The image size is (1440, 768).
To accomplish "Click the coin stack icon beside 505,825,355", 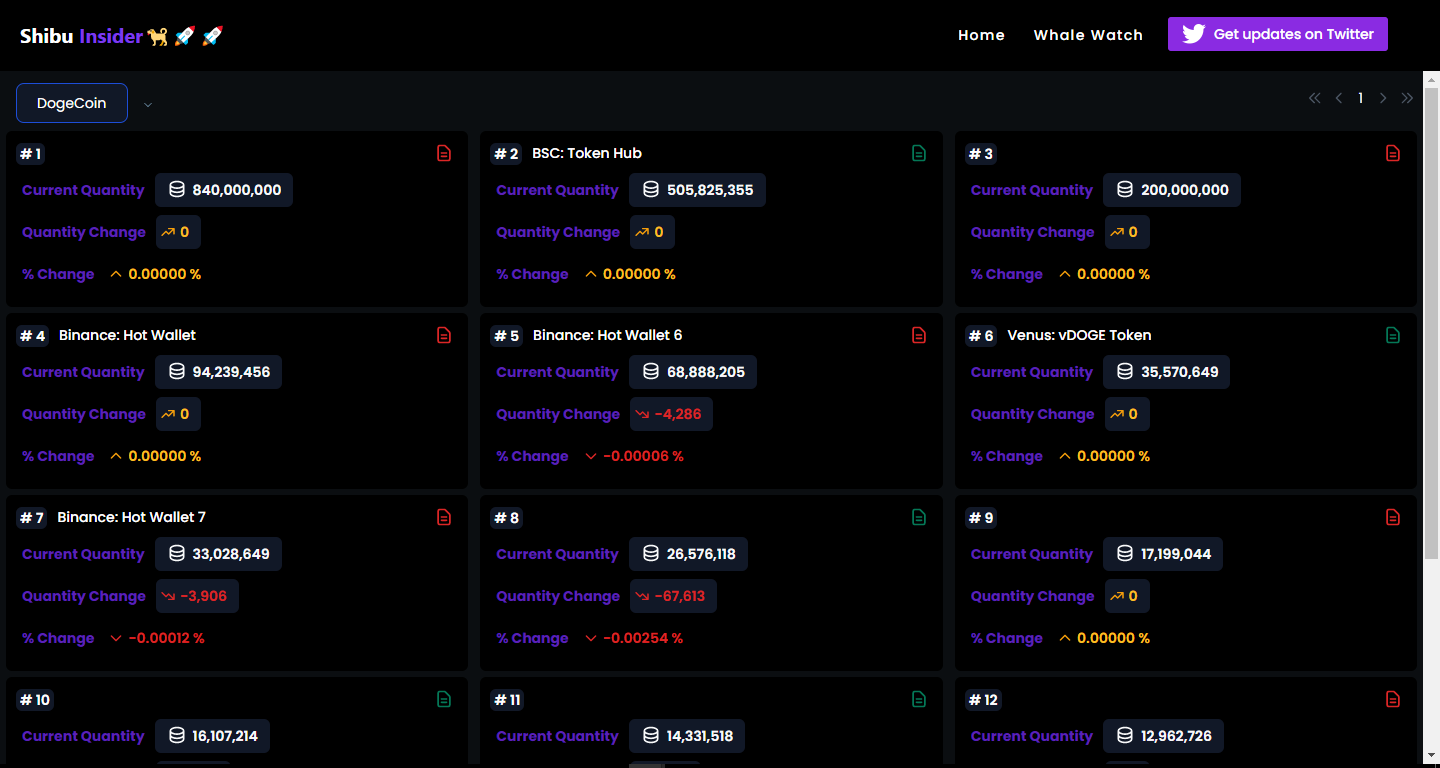I will pyautogui.click(x=651, y=190).
